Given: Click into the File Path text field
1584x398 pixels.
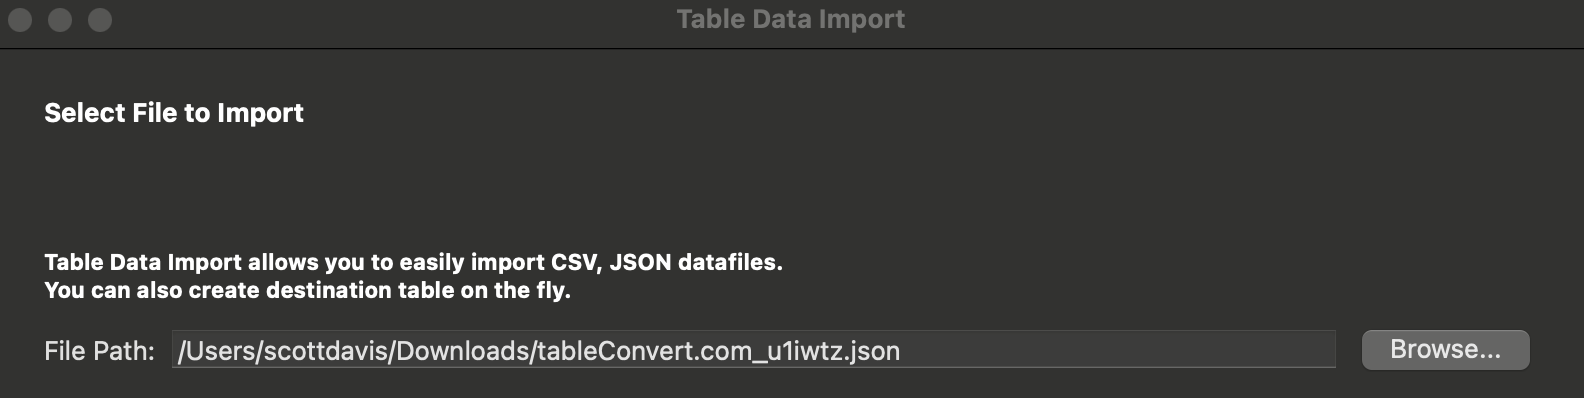Looking at the screenshot, I should point(753,350).
